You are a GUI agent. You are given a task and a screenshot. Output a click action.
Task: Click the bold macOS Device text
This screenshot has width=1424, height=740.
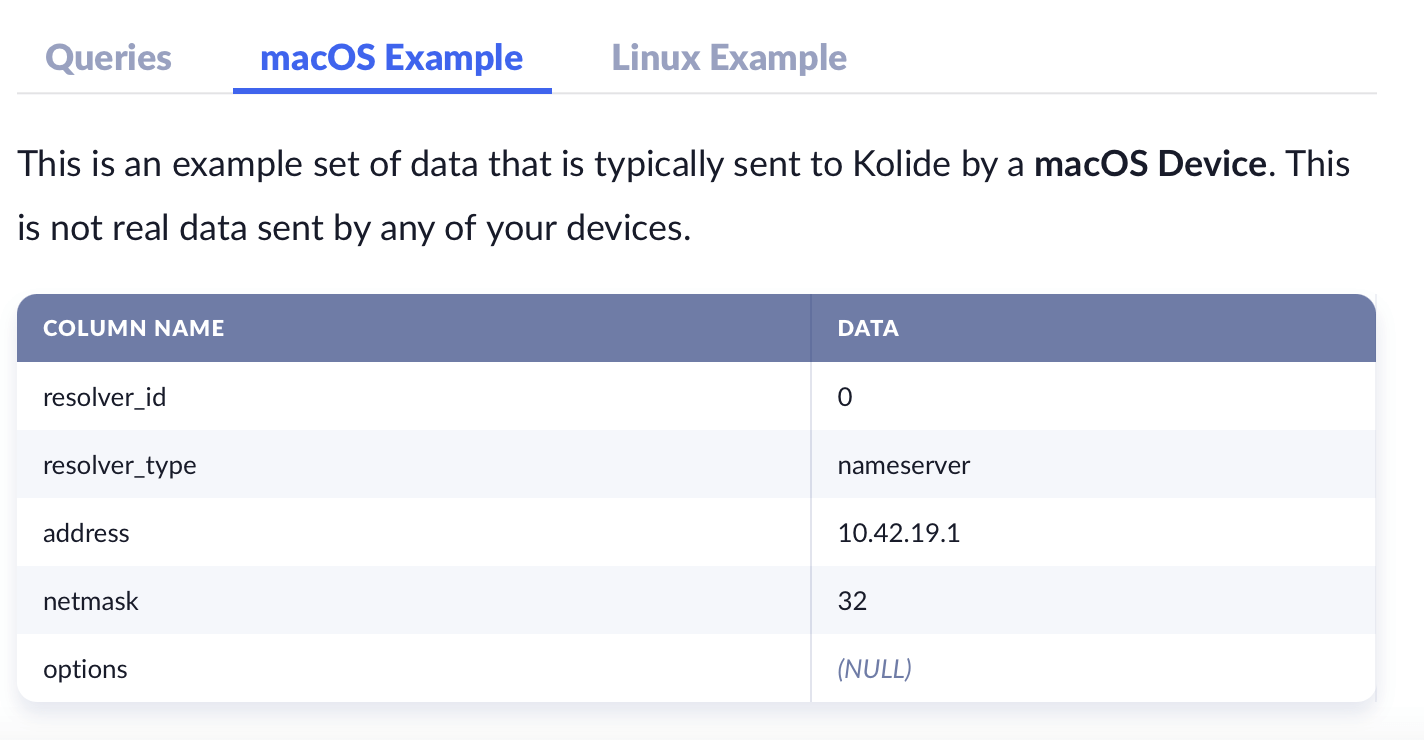tap(1150, 164)
